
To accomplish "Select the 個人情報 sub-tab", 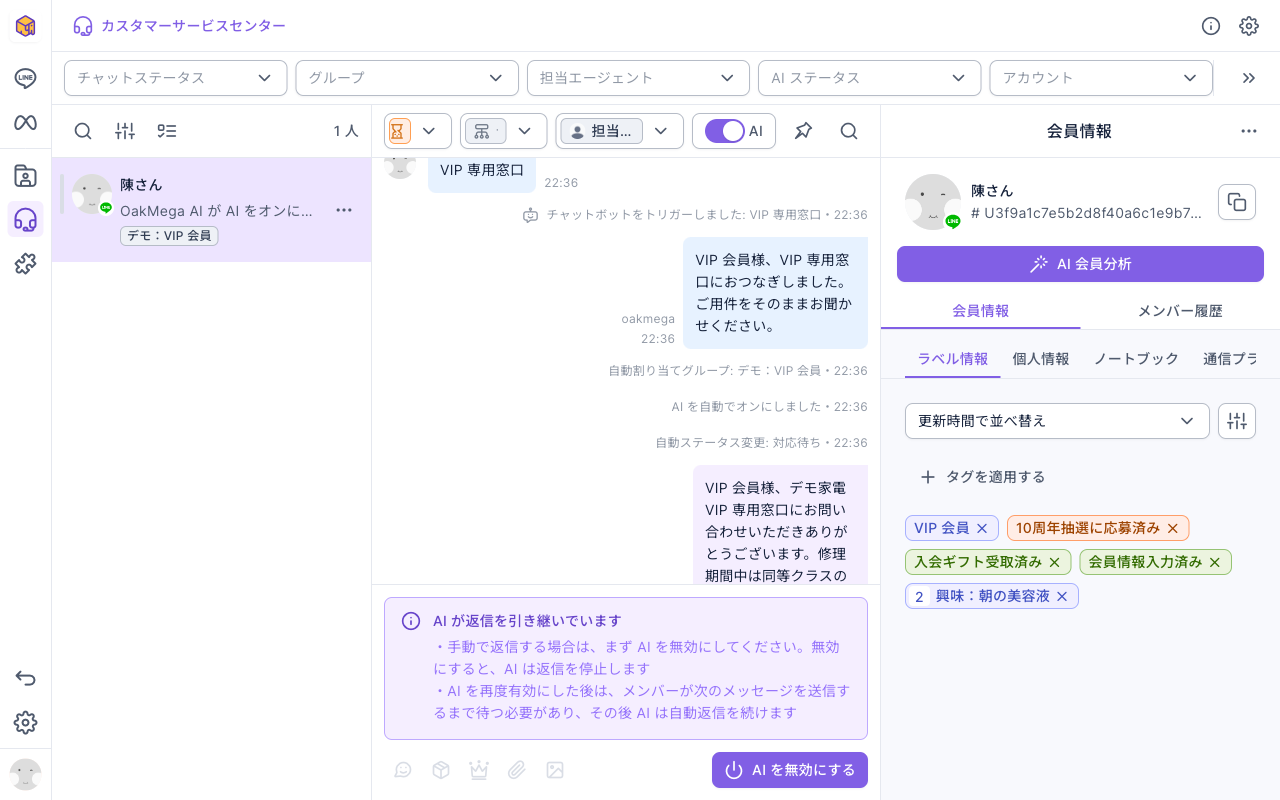I will [x=1041, y=359].
